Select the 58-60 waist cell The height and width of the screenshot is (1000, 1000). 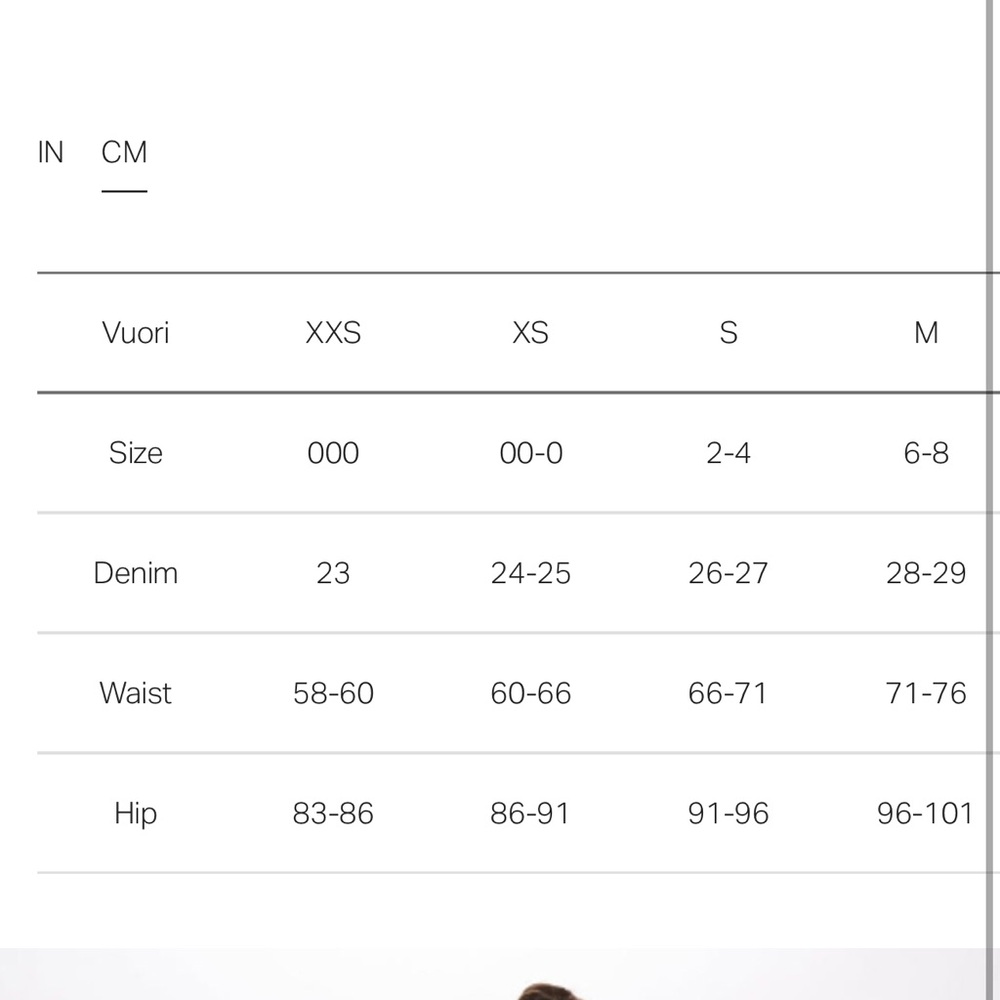point(333,693)
